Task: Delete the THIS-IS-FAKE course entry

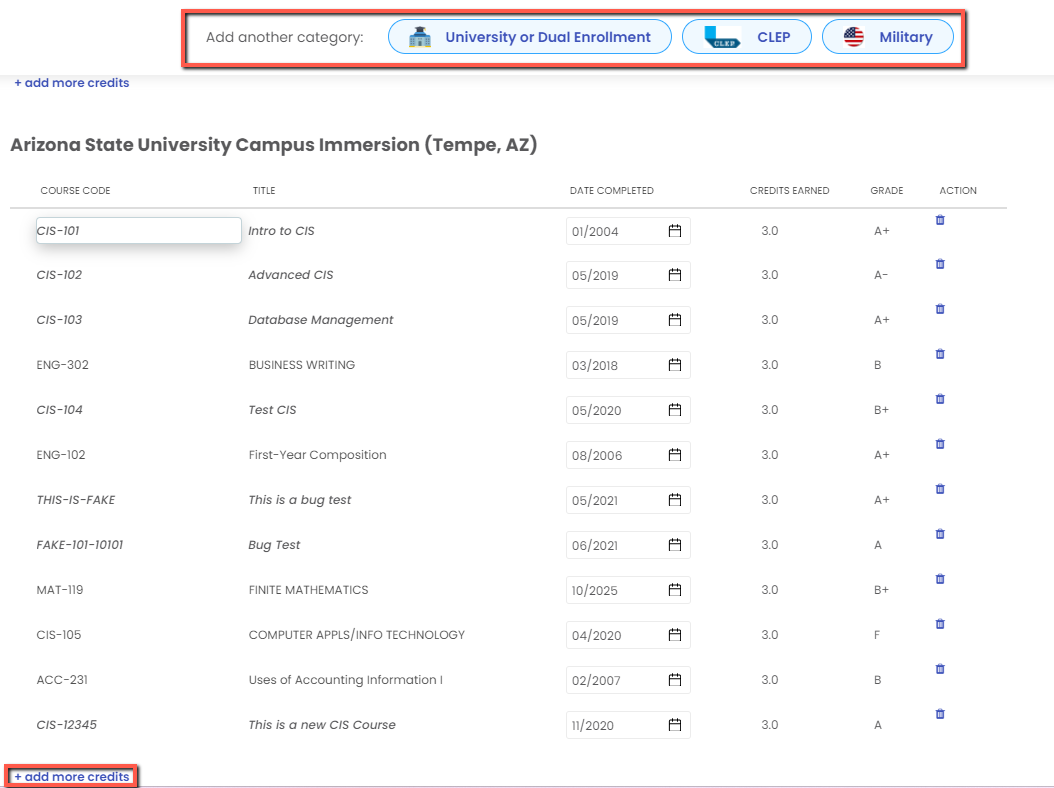Action: pos(939,489)
